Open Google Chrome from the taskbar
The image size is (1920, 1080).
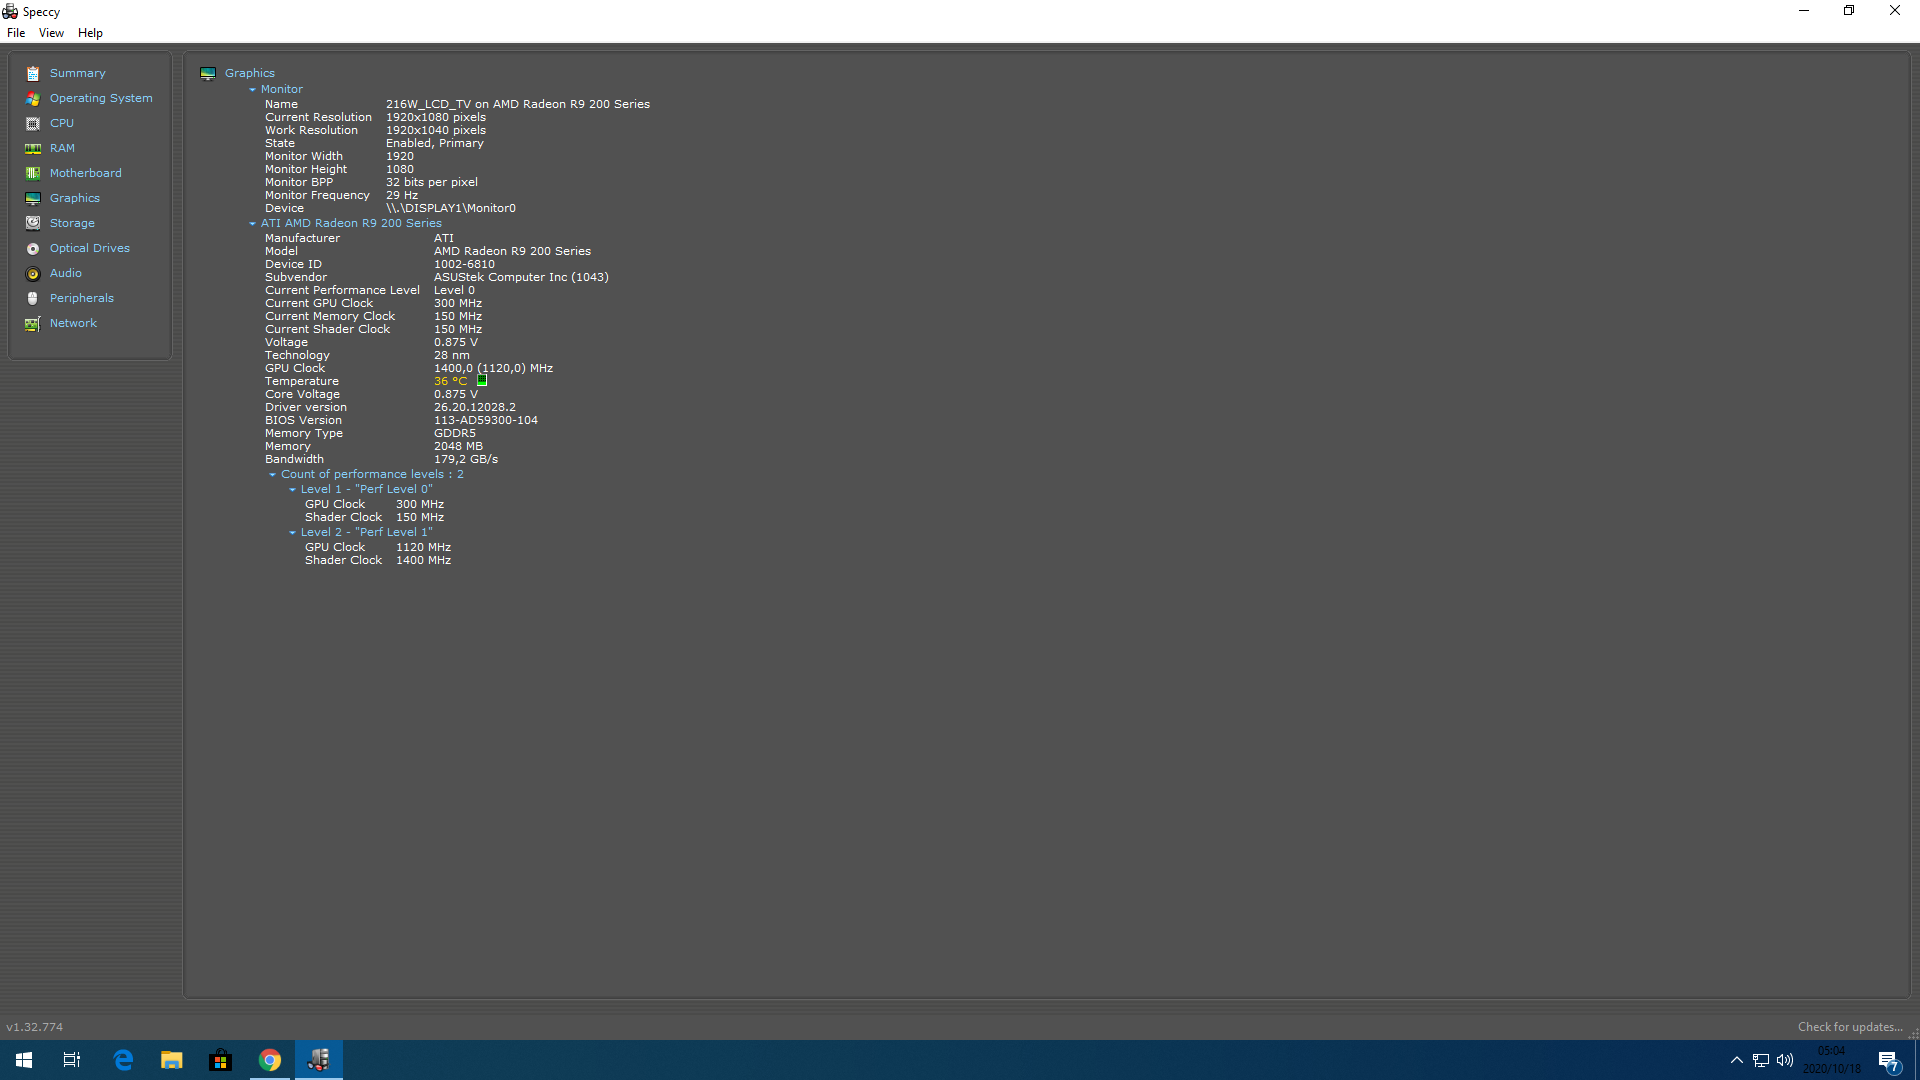(270, 1060)
